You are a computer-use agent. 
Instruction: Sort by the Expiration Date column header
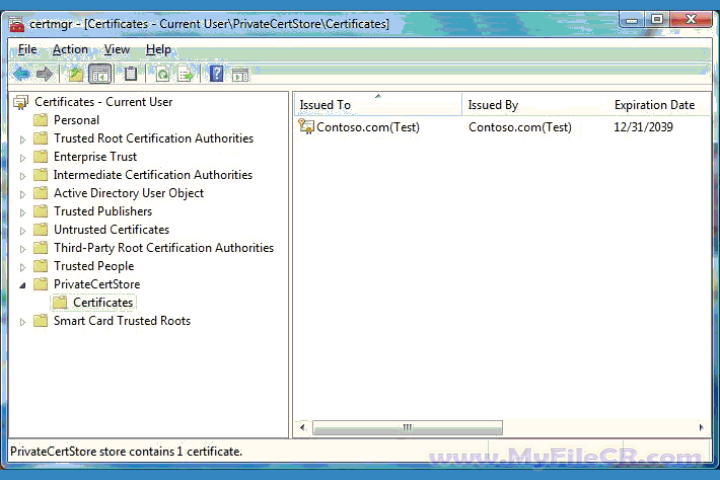[x=659, y=105]
